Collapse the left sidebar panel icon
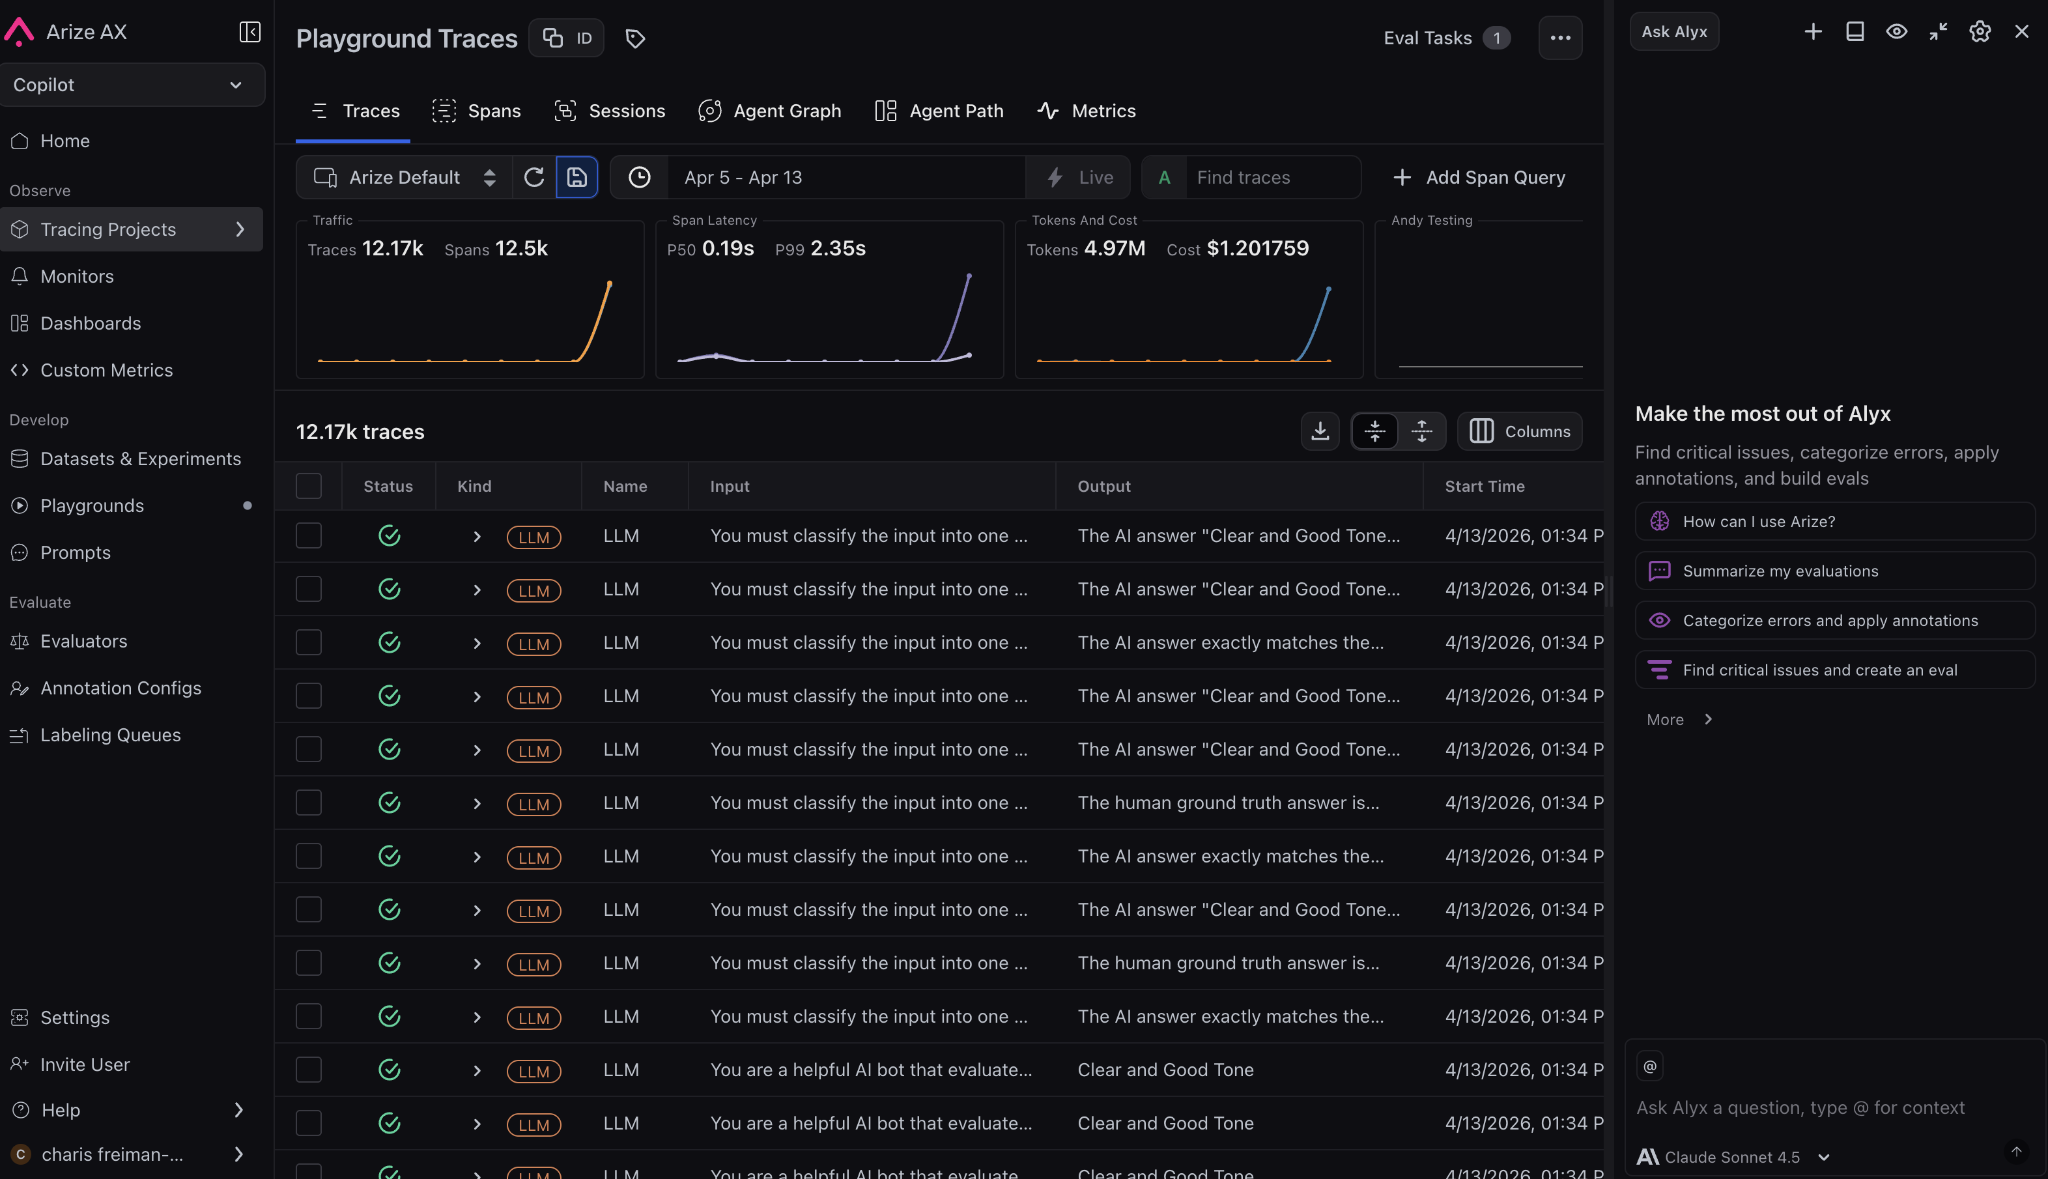2048x1179 pixels. (250, 32)
